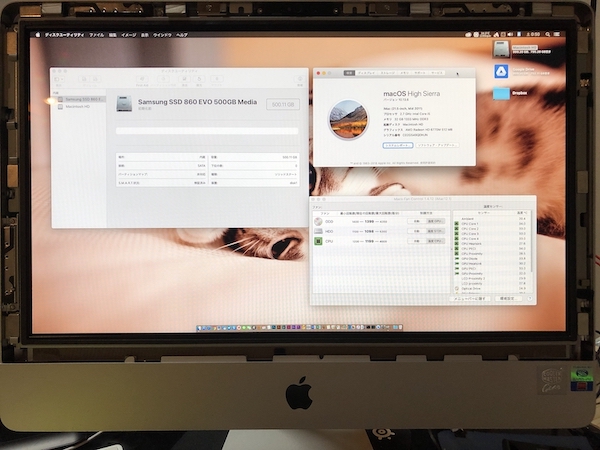600x450 pixels.
Task: Click the ODD fan disc icon
Action: tap(318, 222)
